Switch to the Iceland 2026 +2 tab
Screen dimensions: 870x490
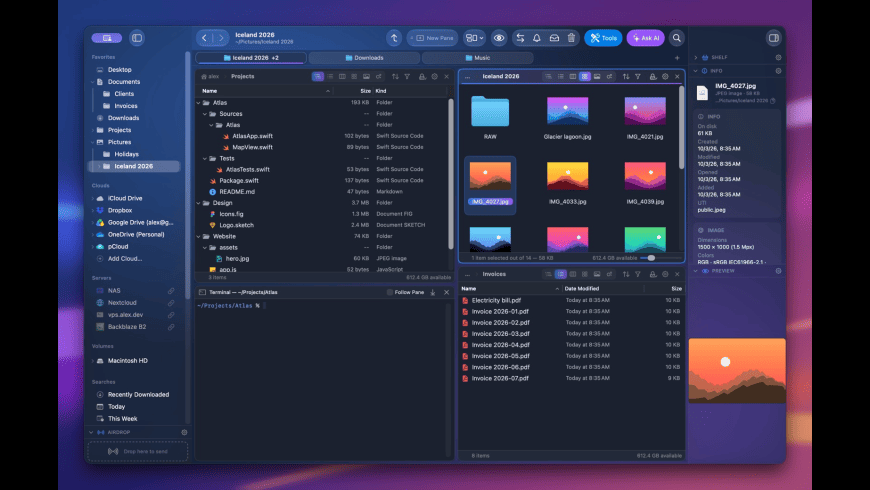251,58
